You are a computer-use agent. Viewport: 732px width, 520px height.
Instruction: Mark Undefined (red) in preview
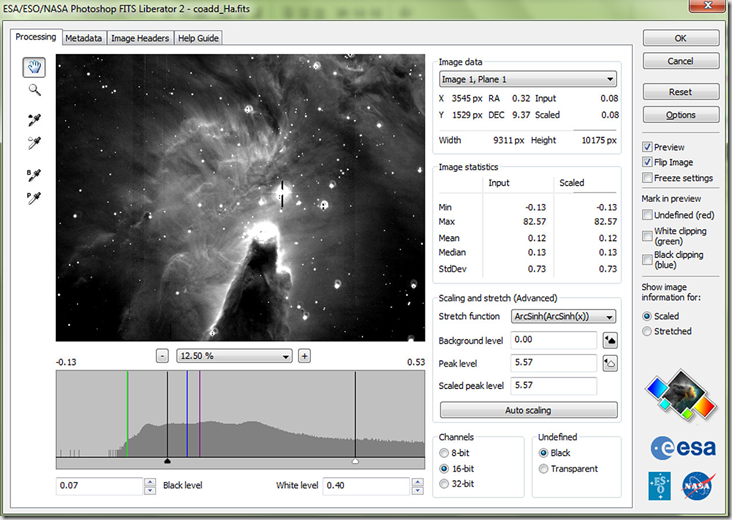pos(647,215)
